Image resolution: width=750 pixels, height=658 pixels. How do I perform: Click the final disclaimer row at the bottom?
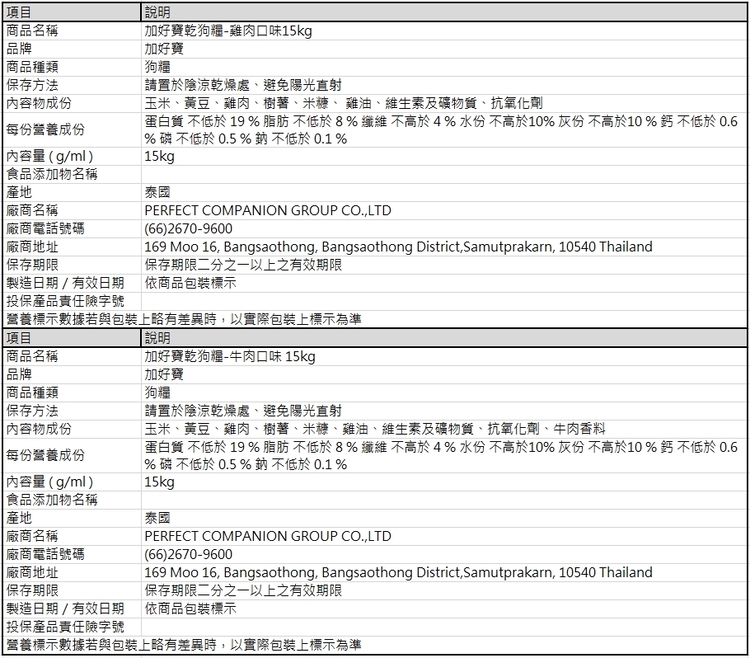[184, 645]
